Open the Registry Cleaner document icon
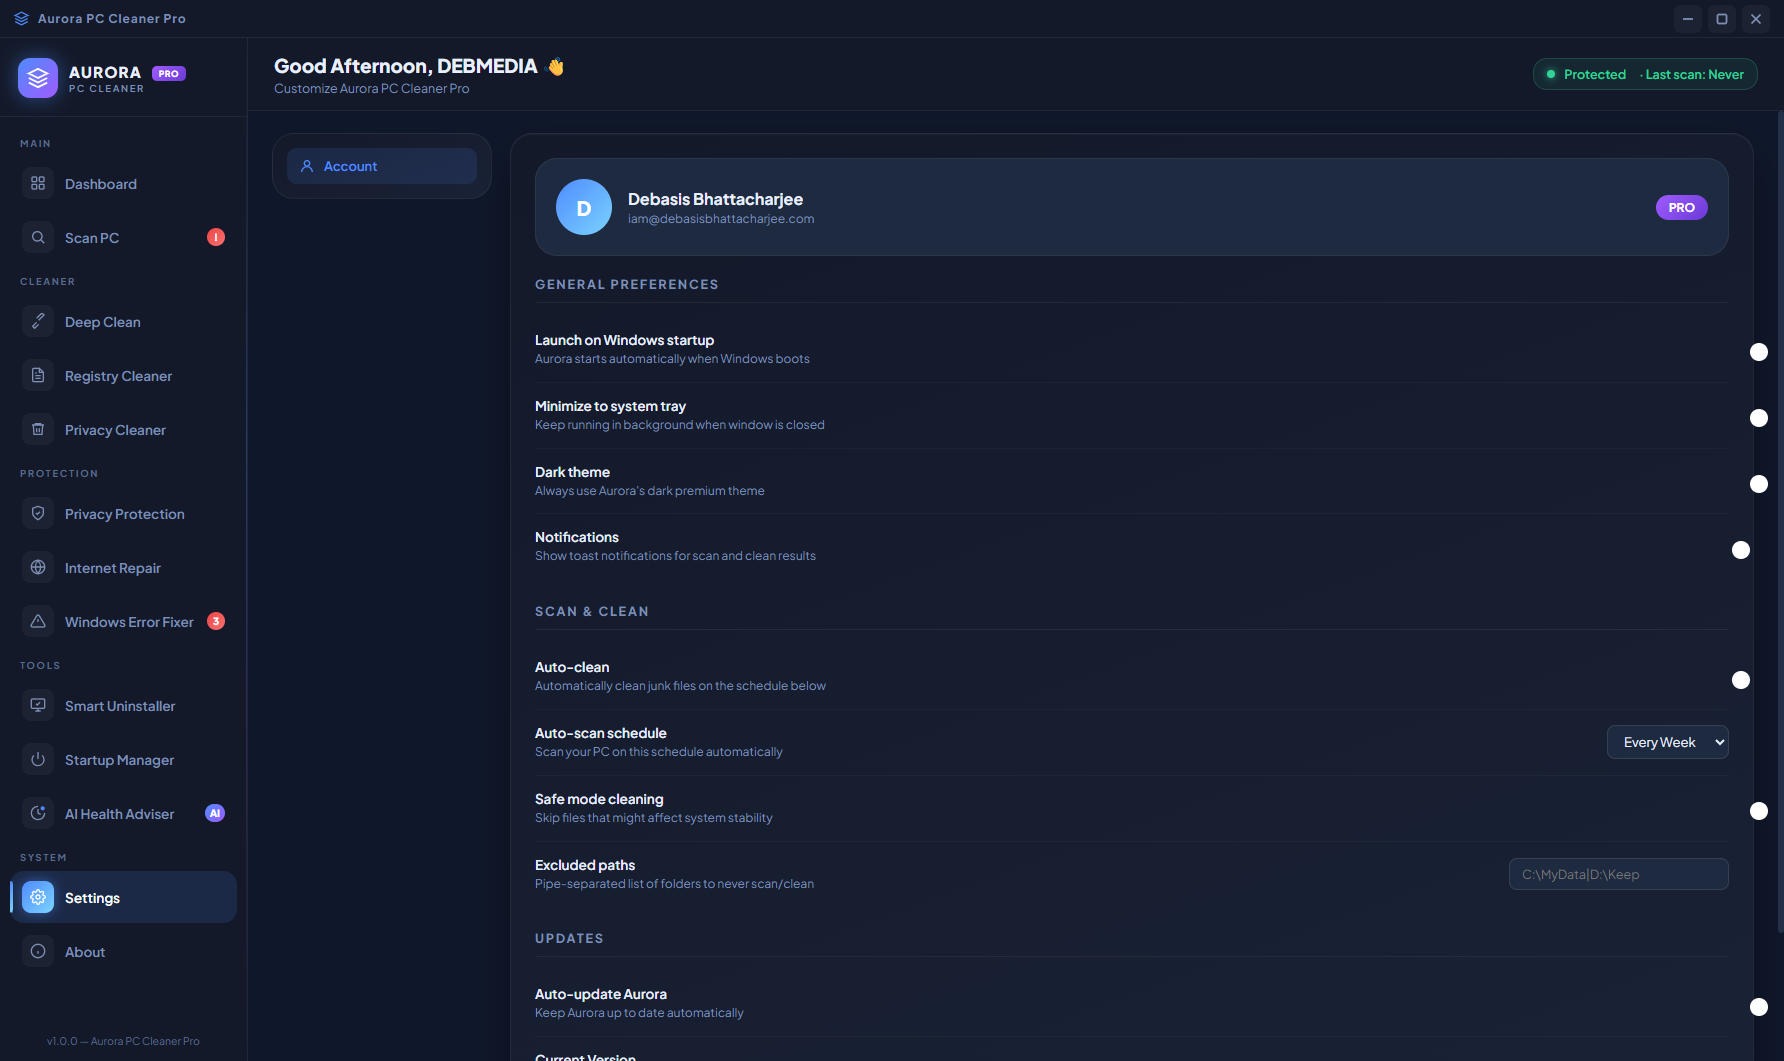 (x=38, y=375)
